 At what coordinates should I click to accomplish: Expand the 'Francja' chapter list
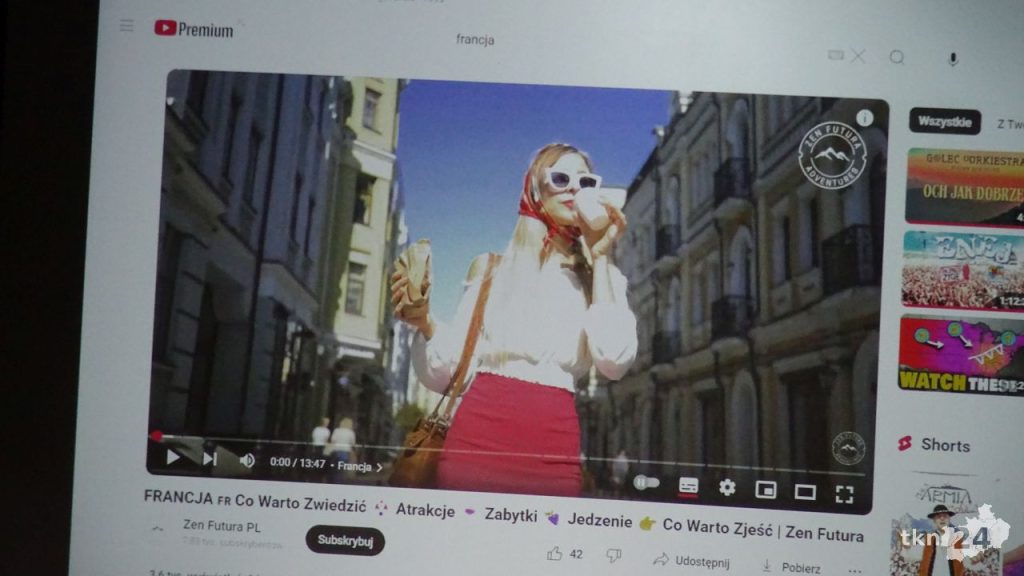[x=360, y=466]
